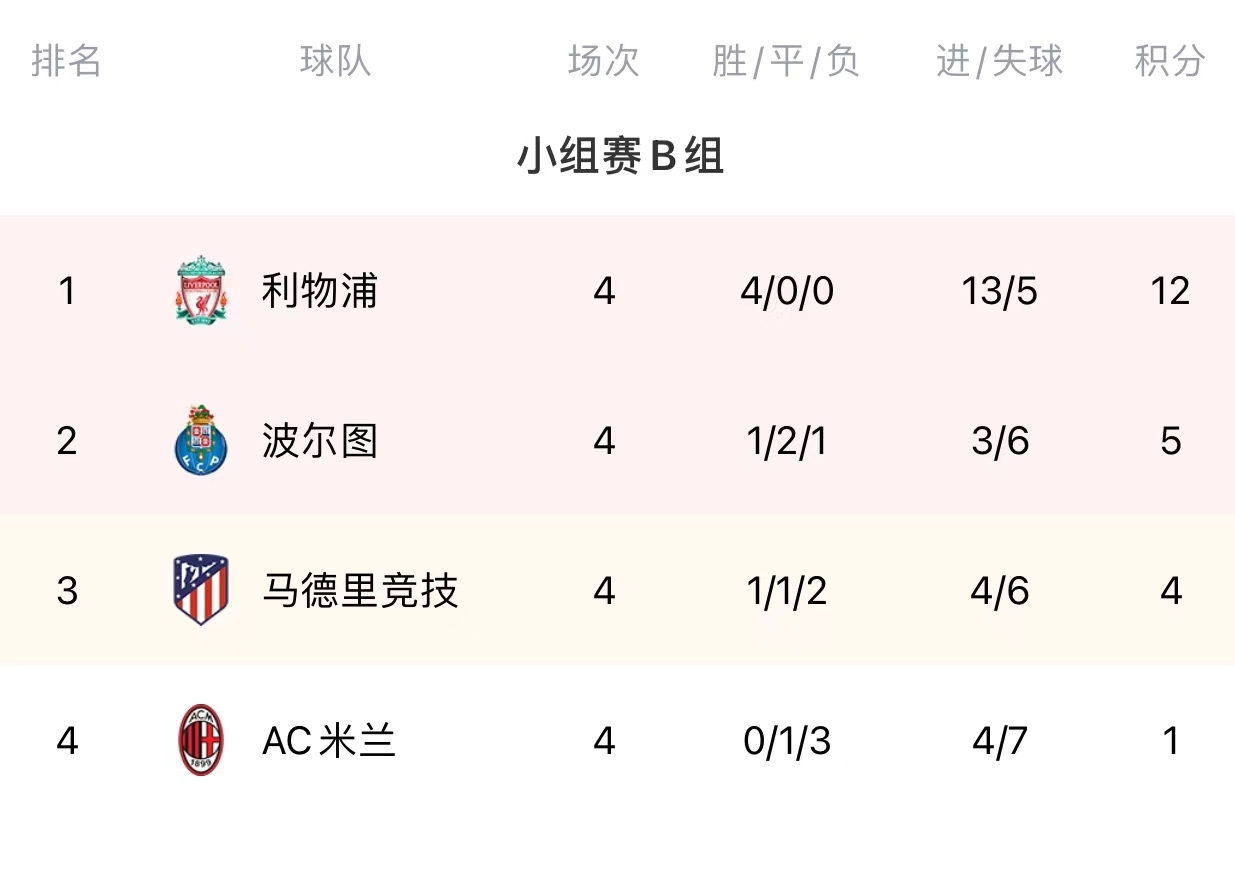Click Liverpool's 12 points value
Image resolution: width=1235 pixels, height=872 pixels.
[1169, 291]
